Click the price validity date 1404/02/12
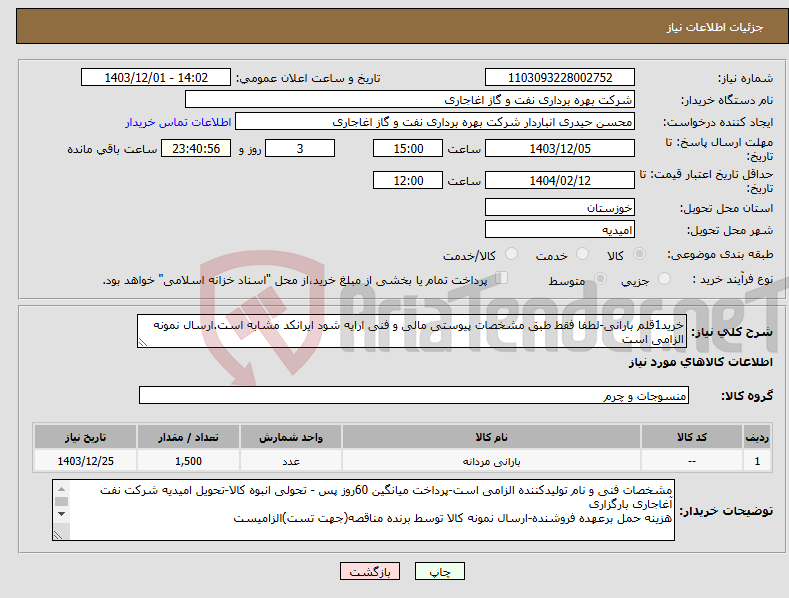The width and height of the screenshot is (789, 598). 560,180
